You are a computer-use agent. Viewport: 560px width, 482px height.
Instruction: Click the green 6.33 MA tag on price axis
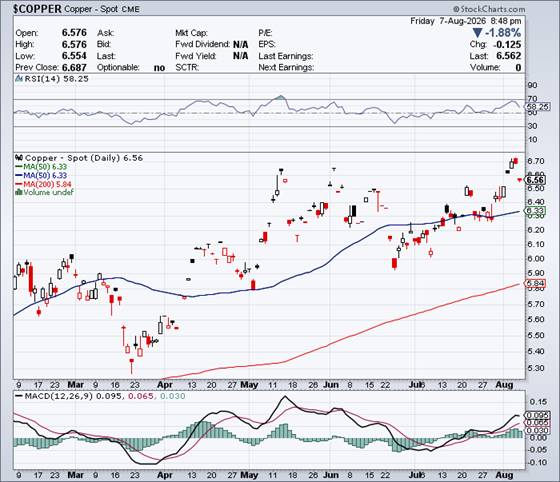click(535, 211)
